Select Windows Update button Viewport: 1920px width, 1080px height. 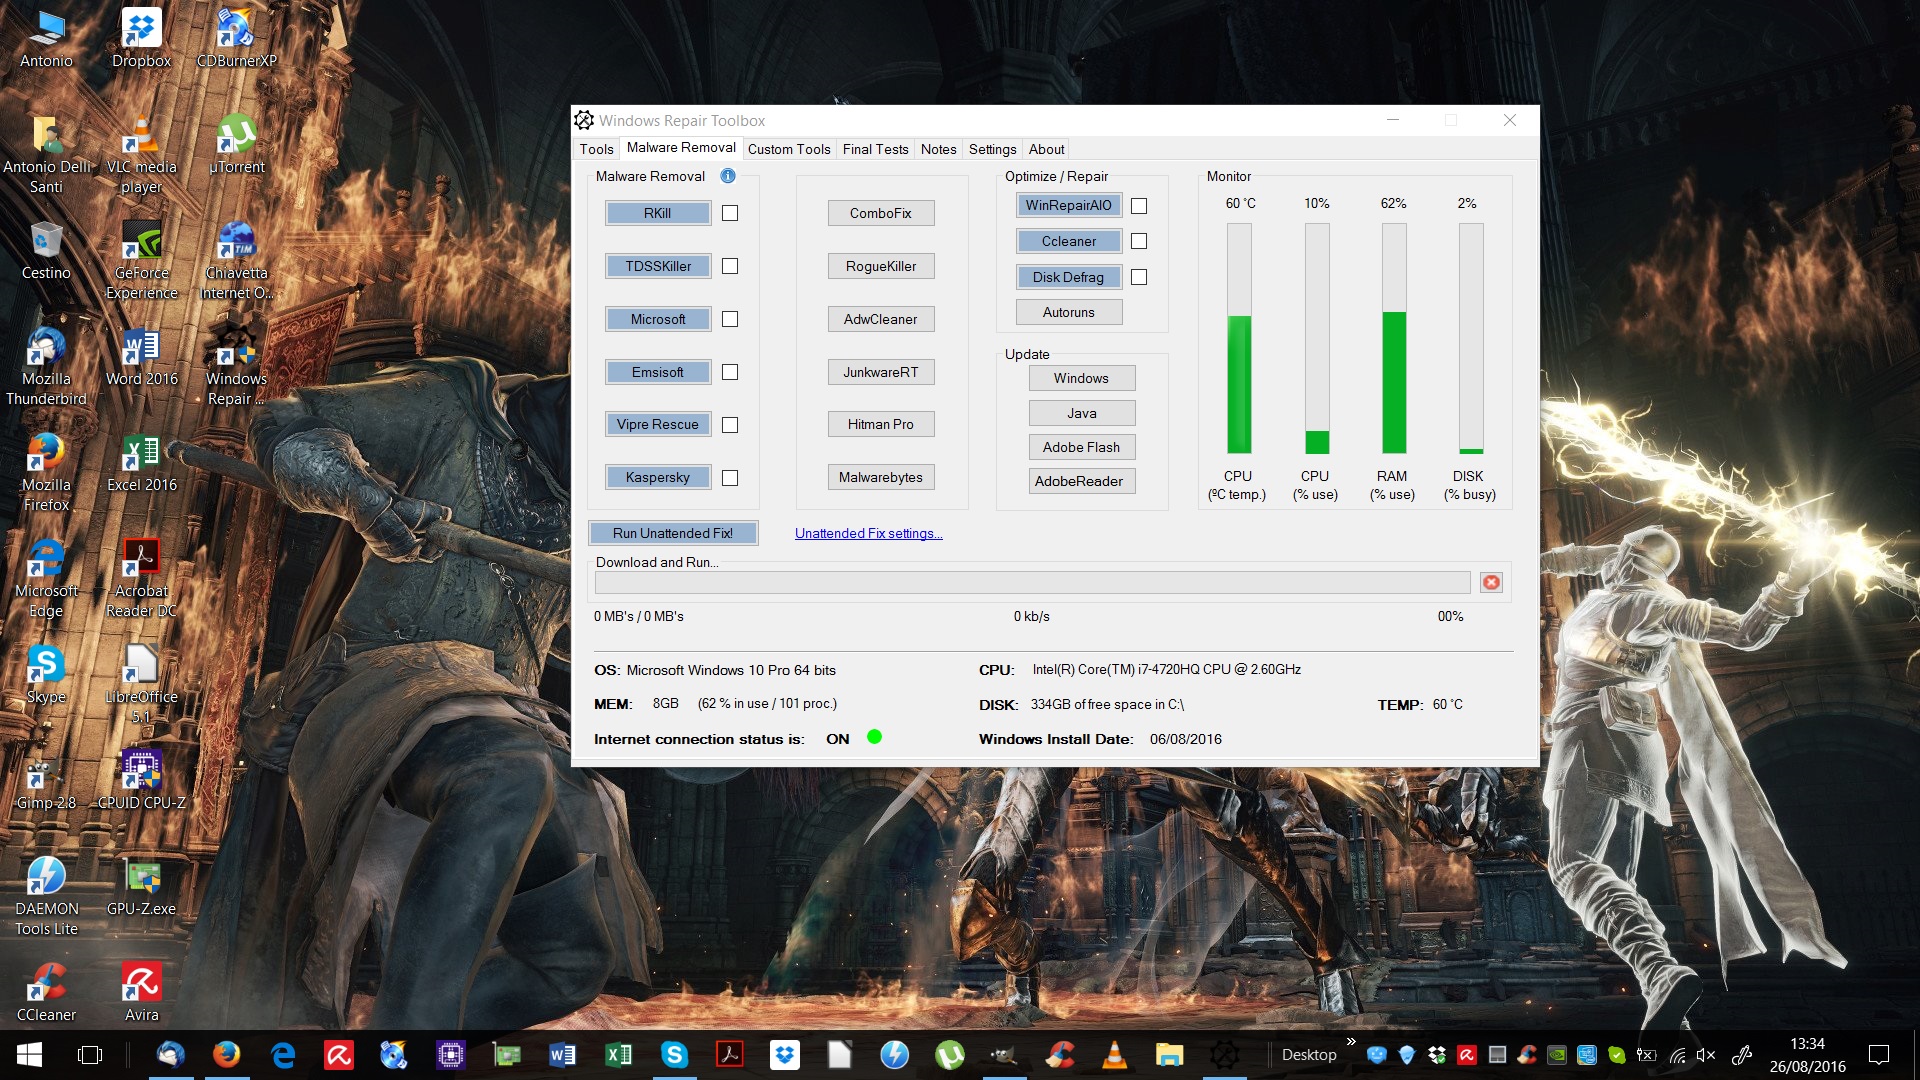point(1079,378)
